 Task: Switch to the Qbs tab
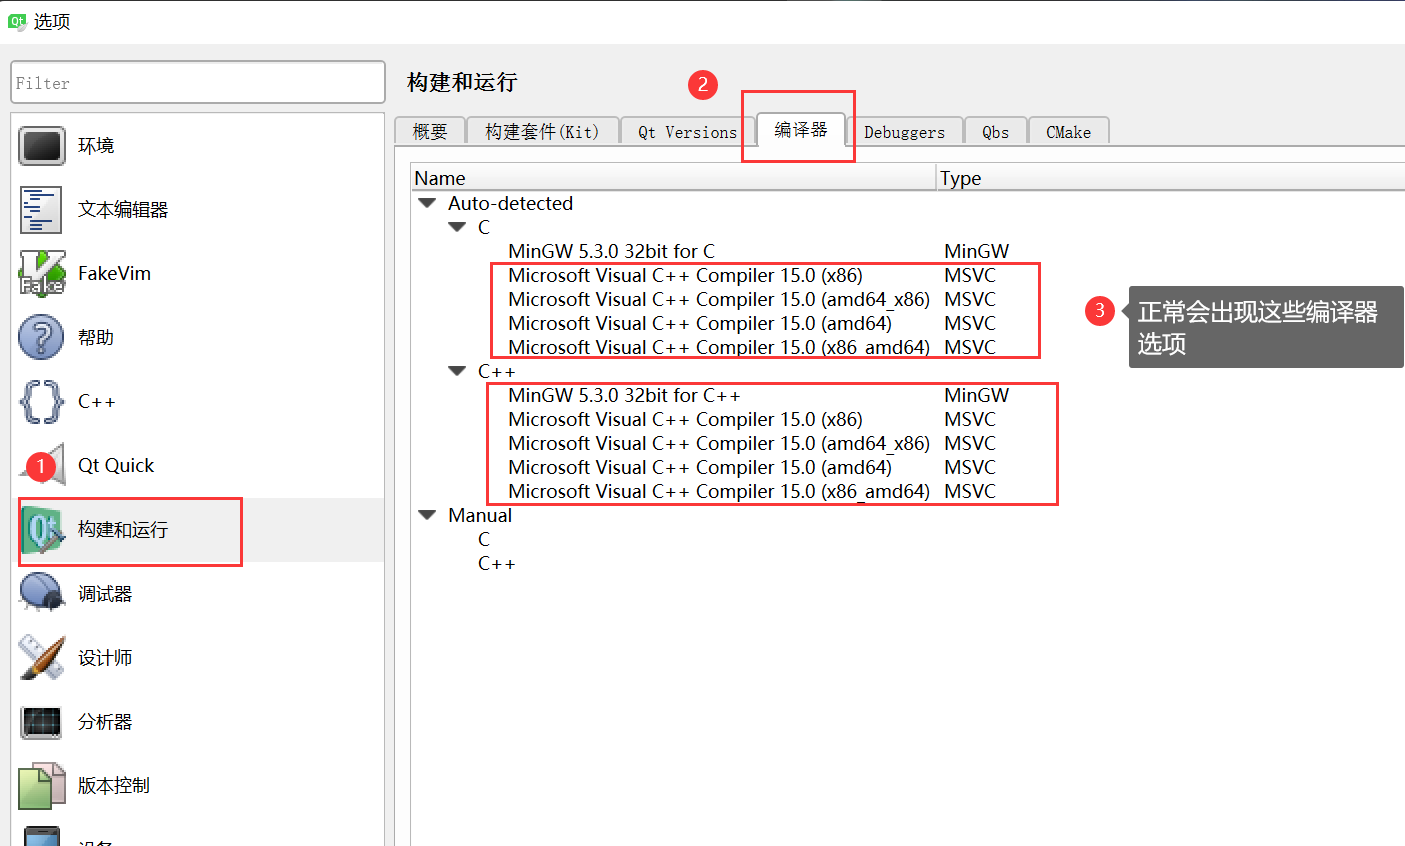click(x=995, y=131)
